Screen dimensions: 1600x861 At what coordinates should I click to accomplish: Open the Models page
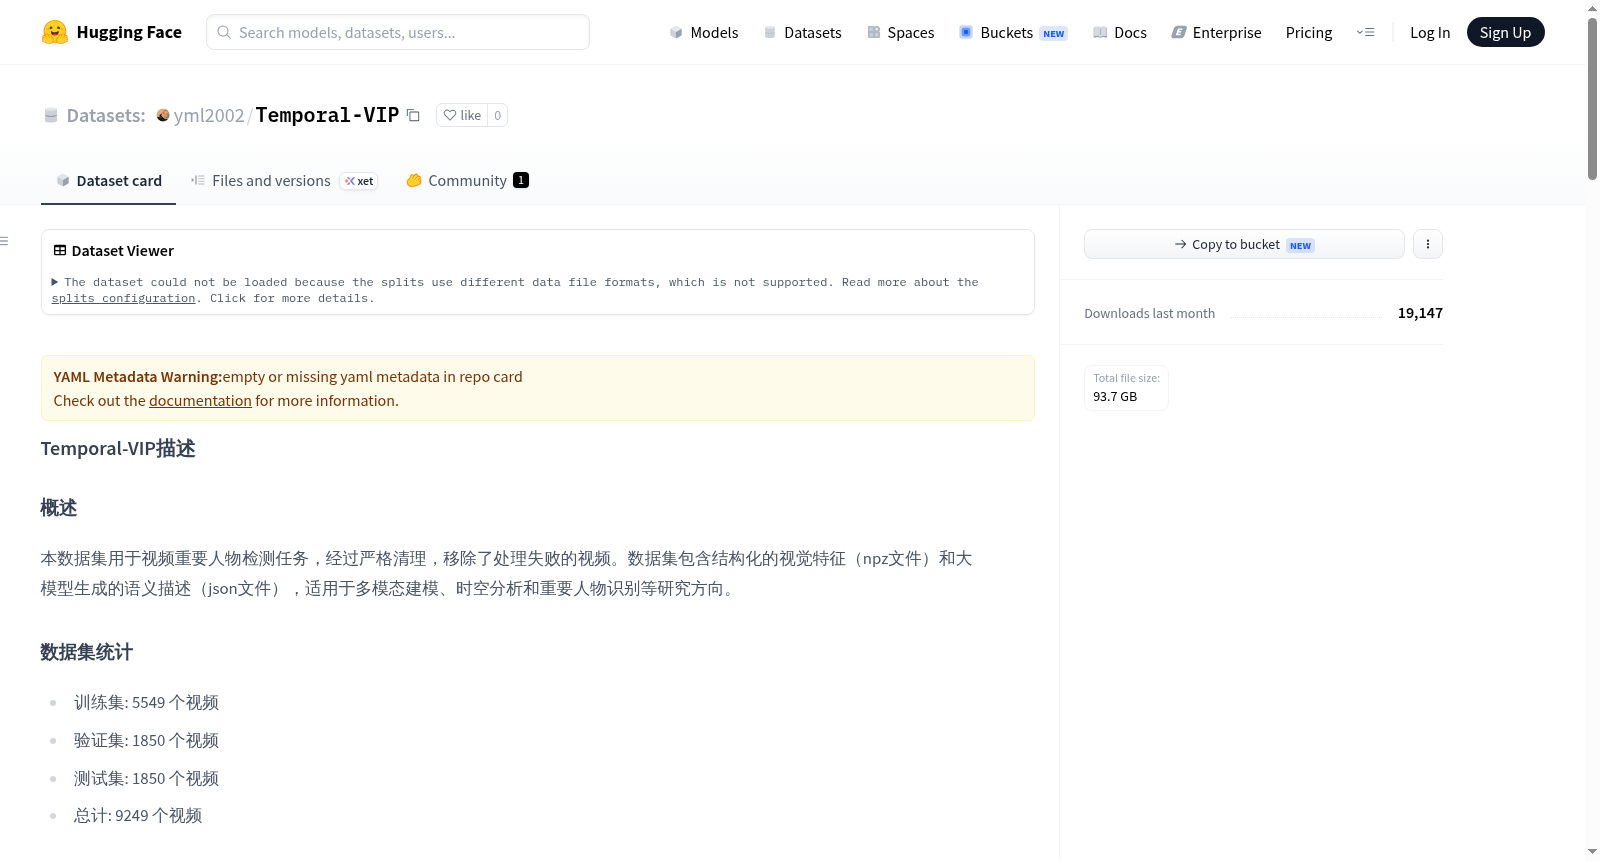point(704,32)
